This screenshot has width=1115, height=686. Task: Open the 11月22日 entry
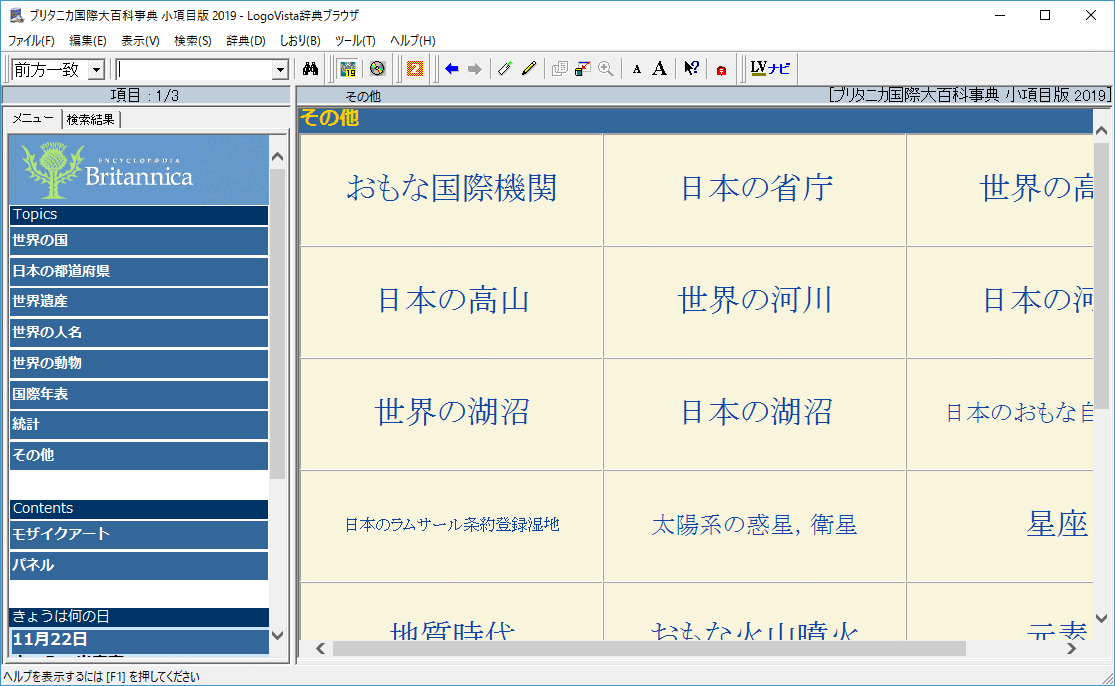[139, 640]
